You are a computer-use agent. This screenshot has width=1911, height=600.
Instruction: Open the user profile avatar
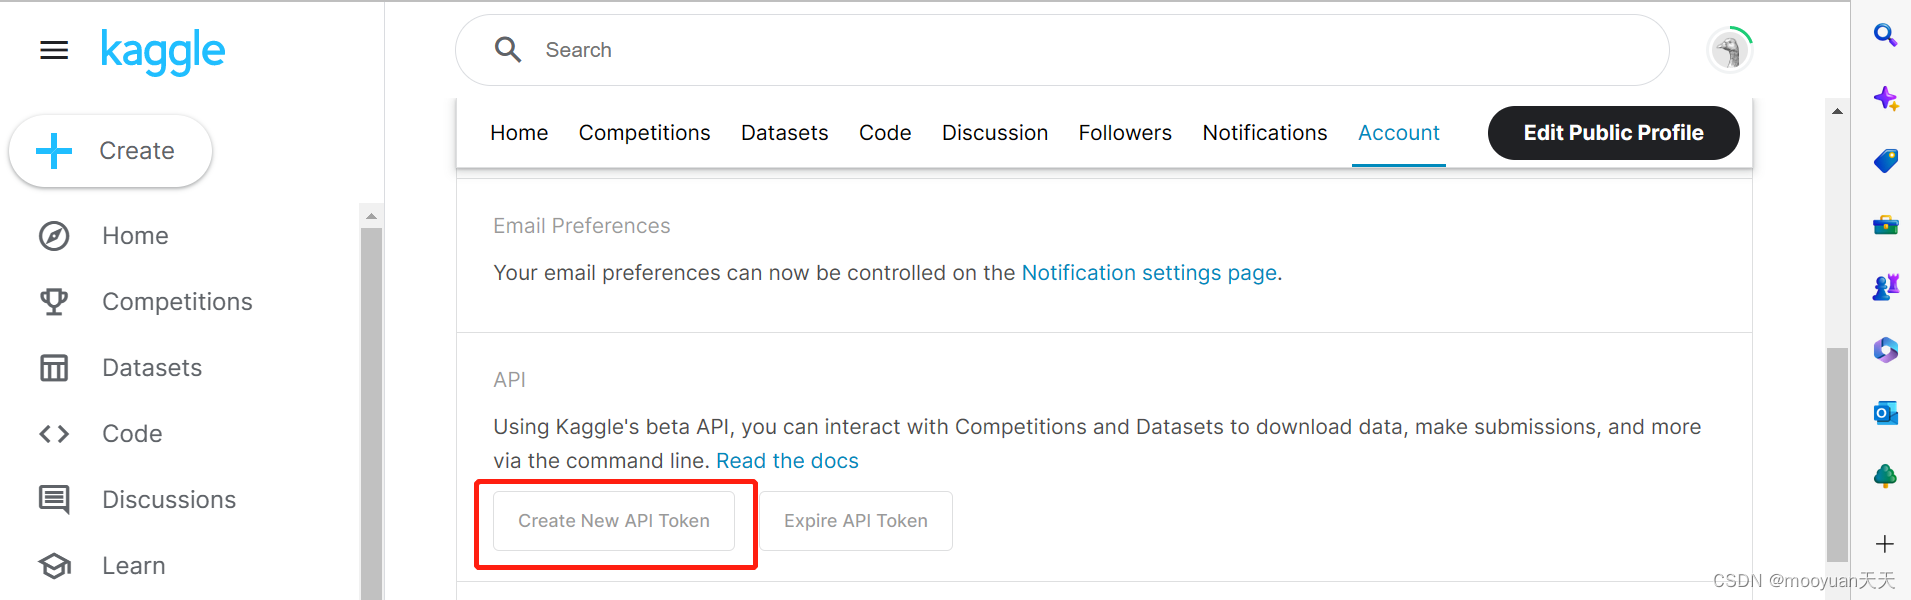point(1730,50)
